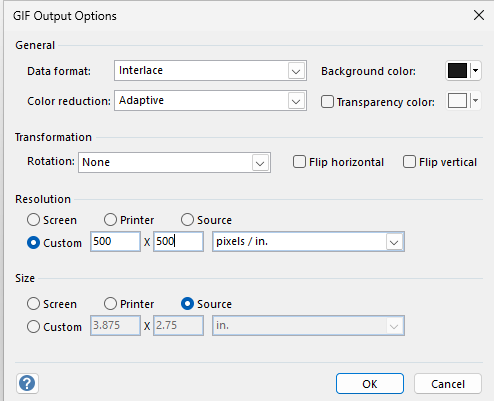
Task: Check Flip vertical option
Action: click(409, 162)
